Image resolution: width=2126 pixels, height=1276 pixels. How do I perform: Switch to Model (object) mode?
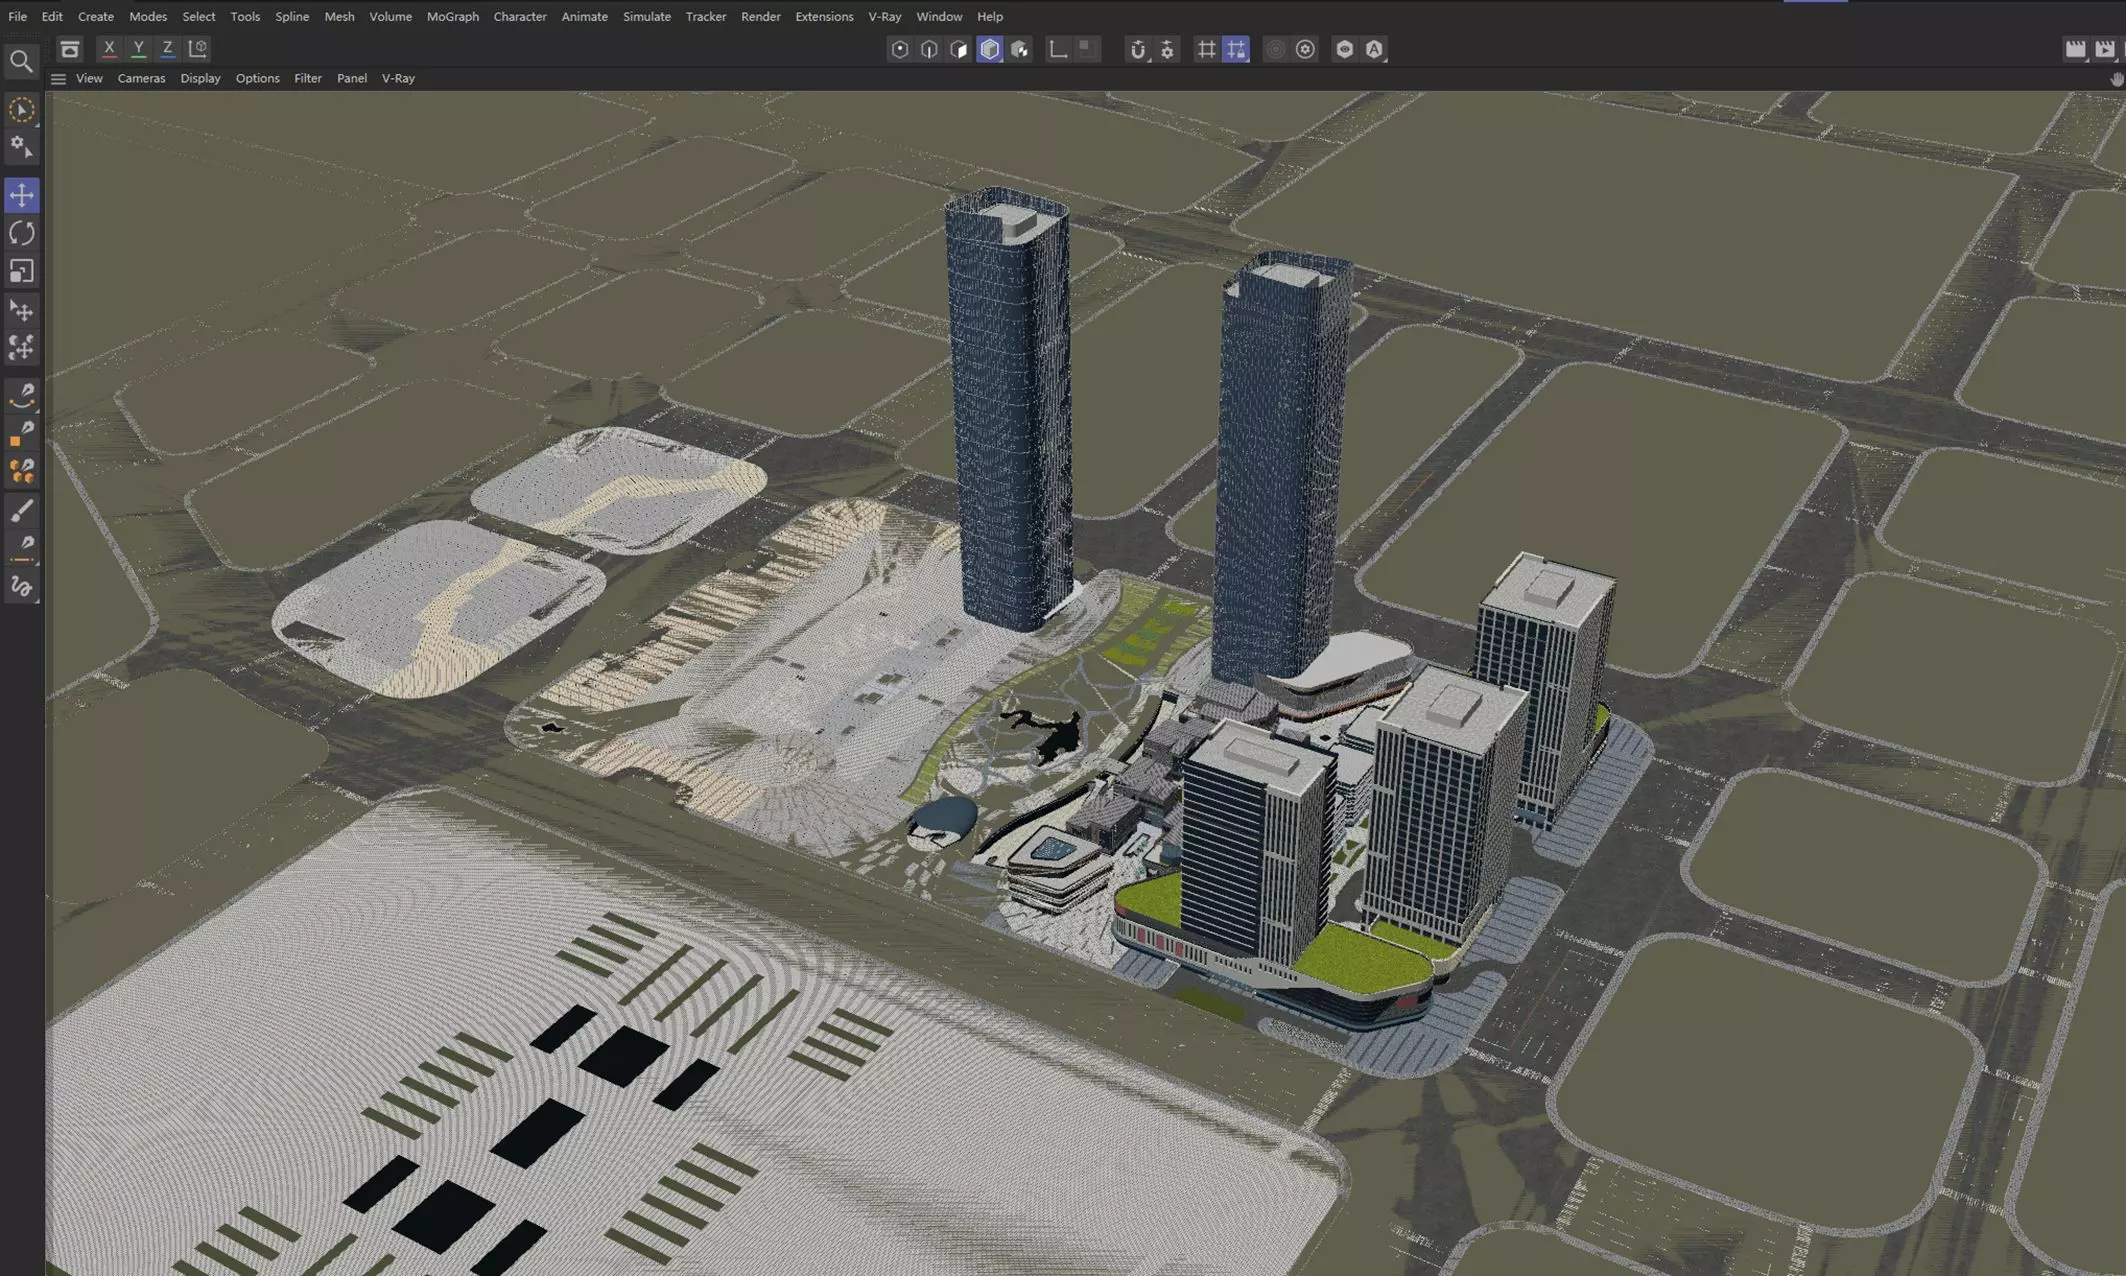tap(990, 49)
